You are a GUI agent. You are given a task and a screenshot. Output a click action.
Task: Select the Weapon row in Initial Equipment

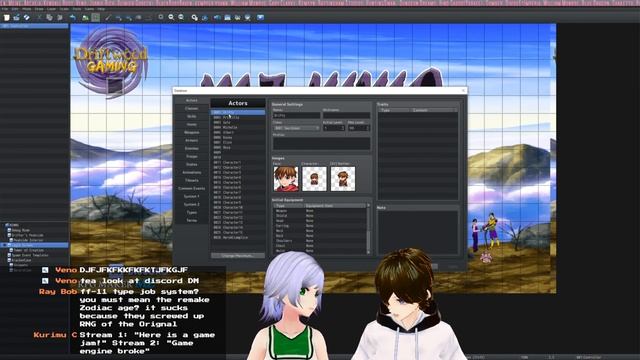320,211
